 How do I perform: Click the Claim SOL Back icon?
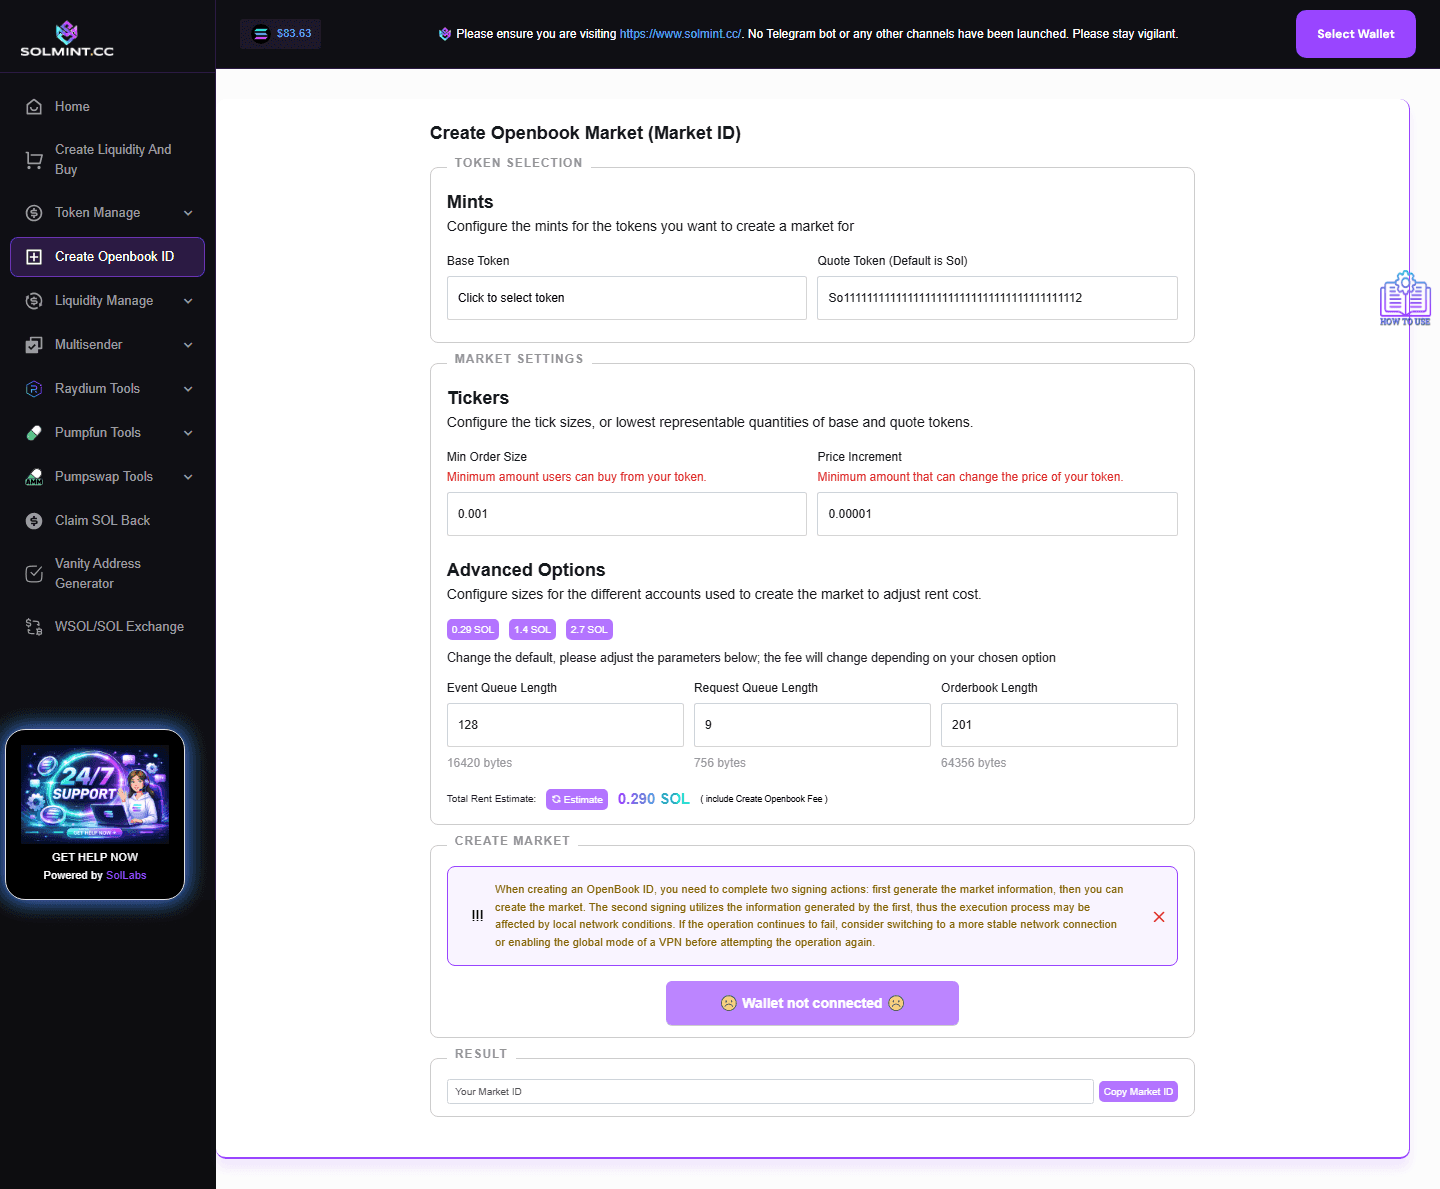pyautogui.click(x=33, y=520)
